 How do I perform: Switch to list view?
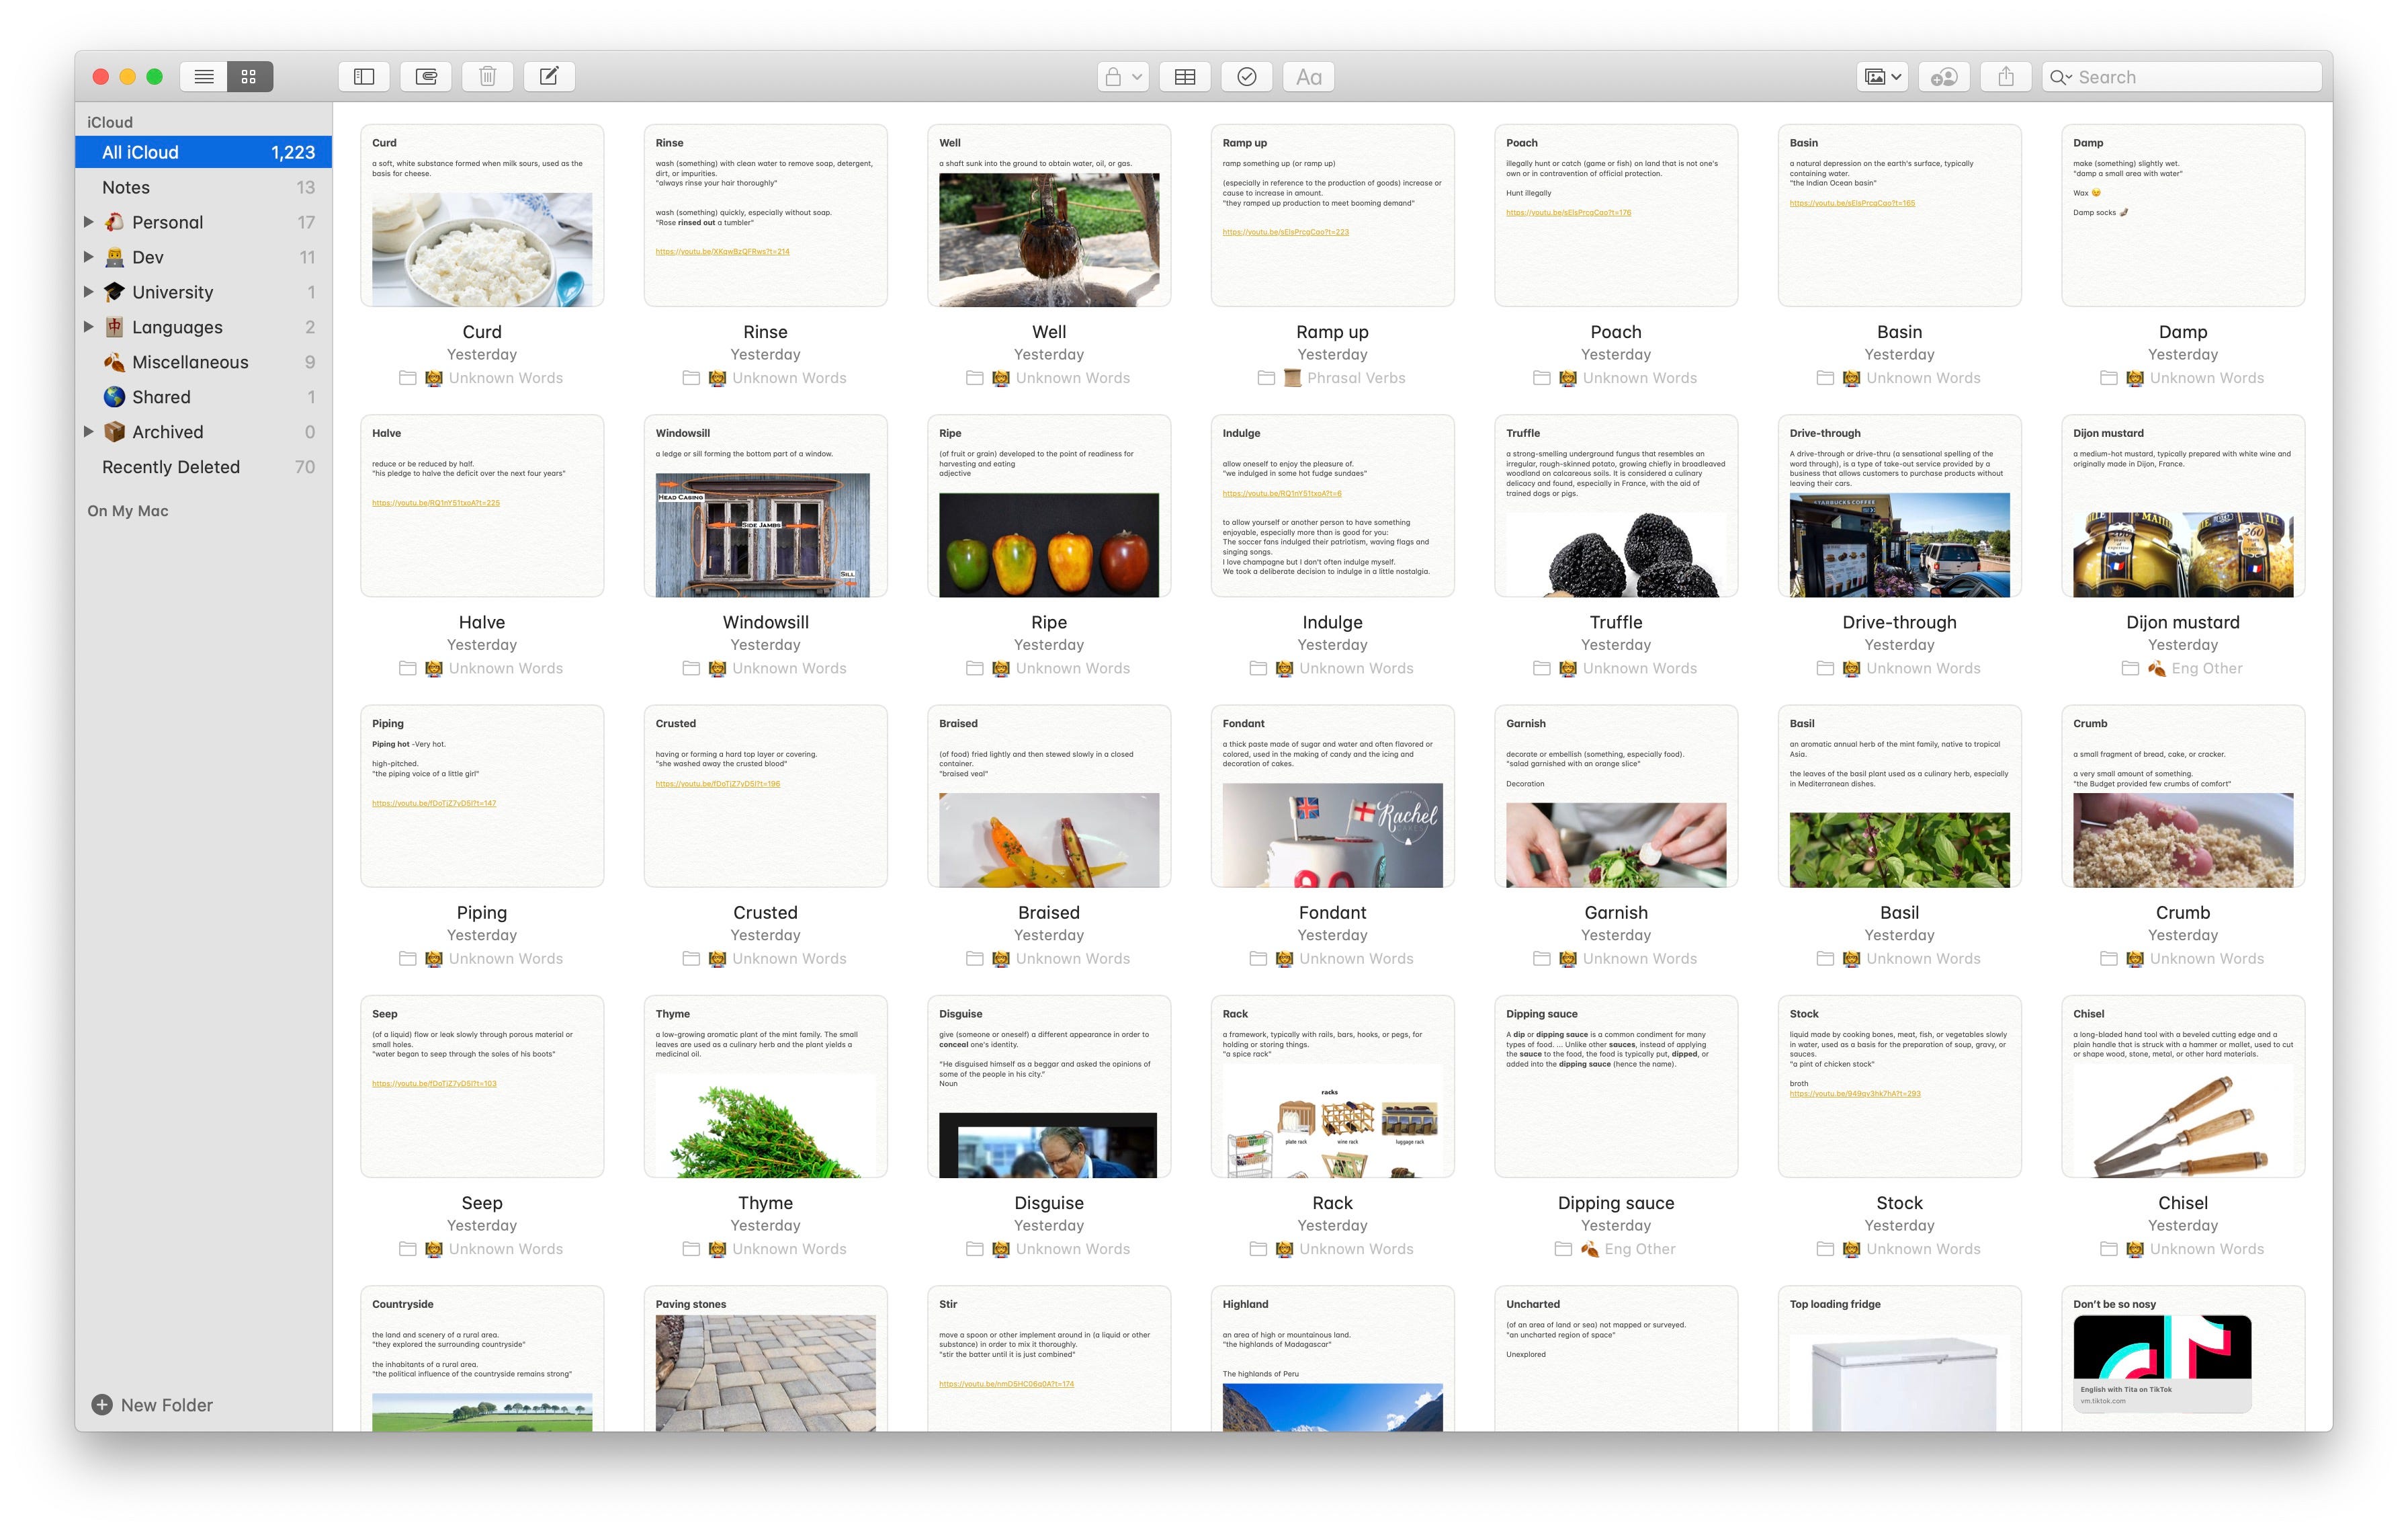coord(204,77)
